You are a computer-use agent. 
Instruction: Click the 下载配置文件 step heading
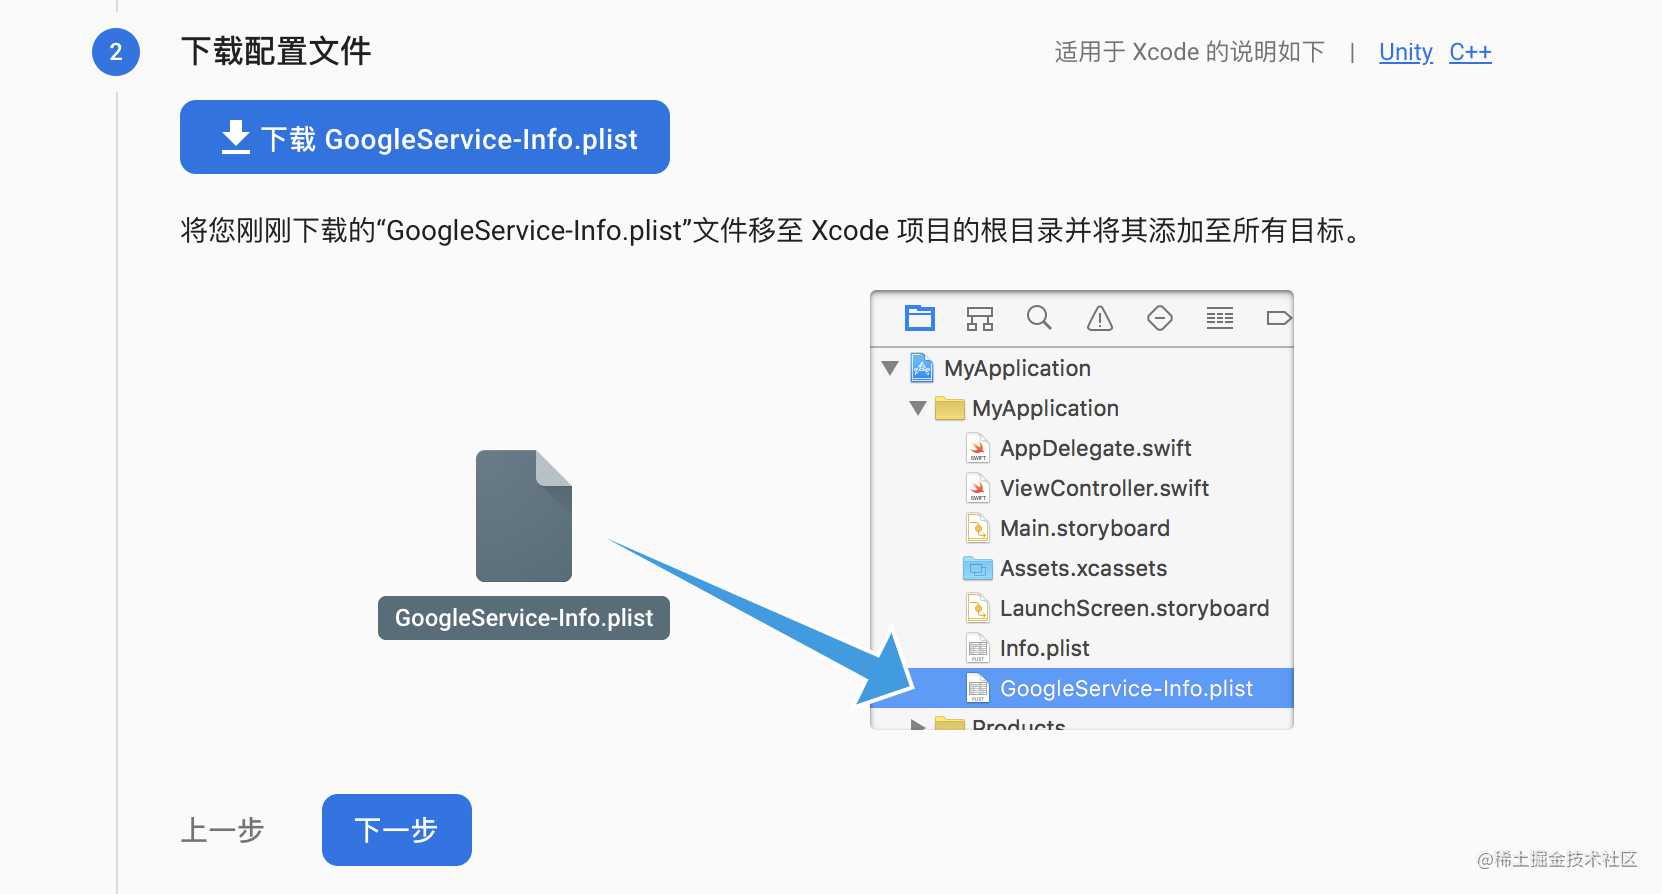click(x=276, y=51)
